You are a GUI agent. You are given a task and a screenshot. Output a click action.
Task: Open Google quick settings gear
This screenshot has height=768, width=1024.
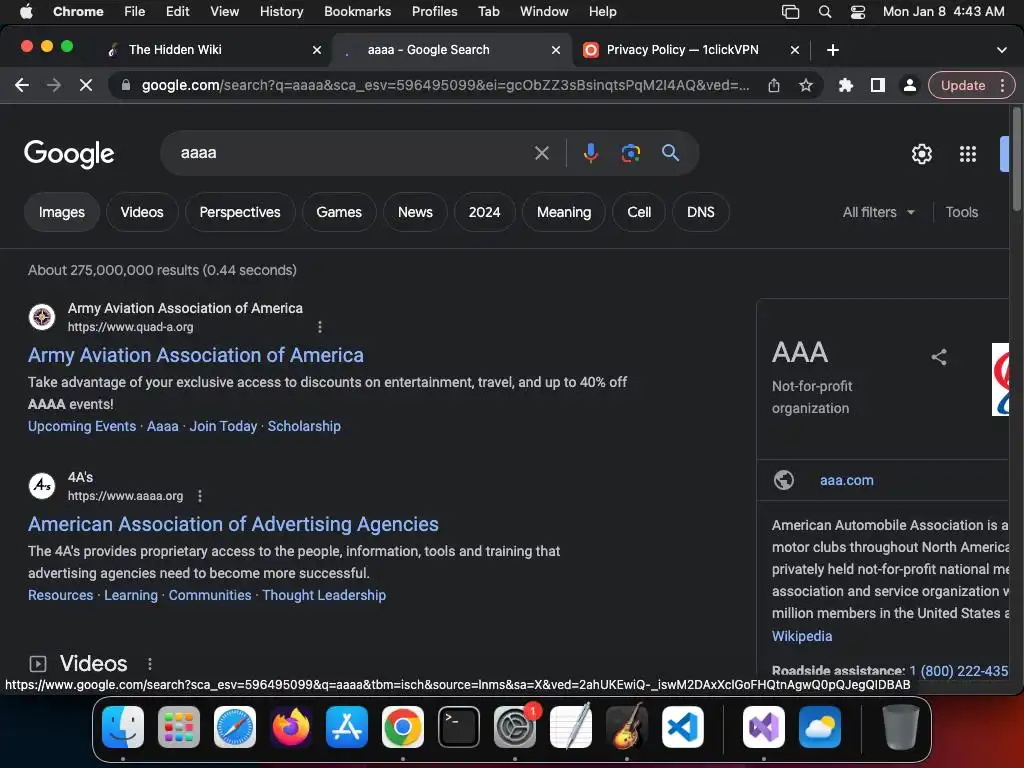921,154
